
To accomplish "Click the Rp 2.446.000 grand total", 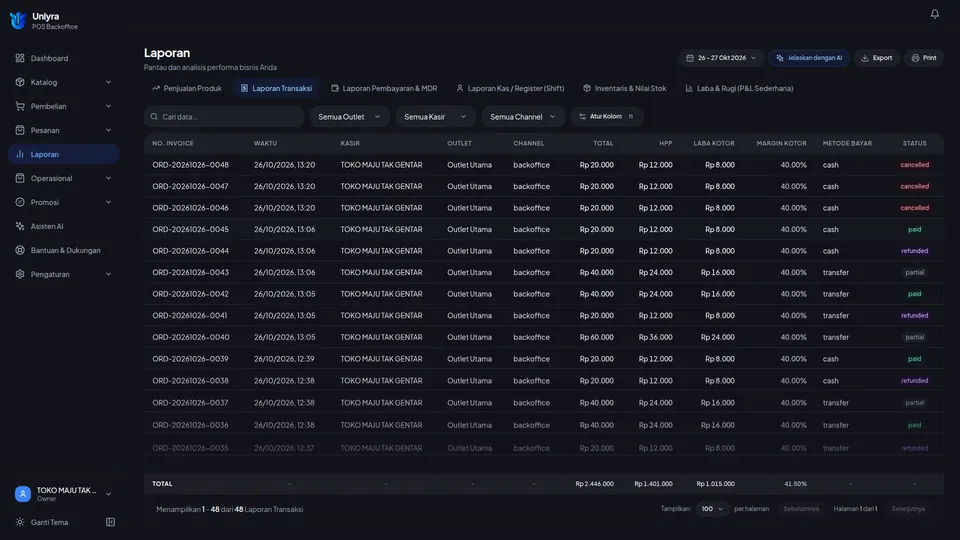I will point(594,484).
